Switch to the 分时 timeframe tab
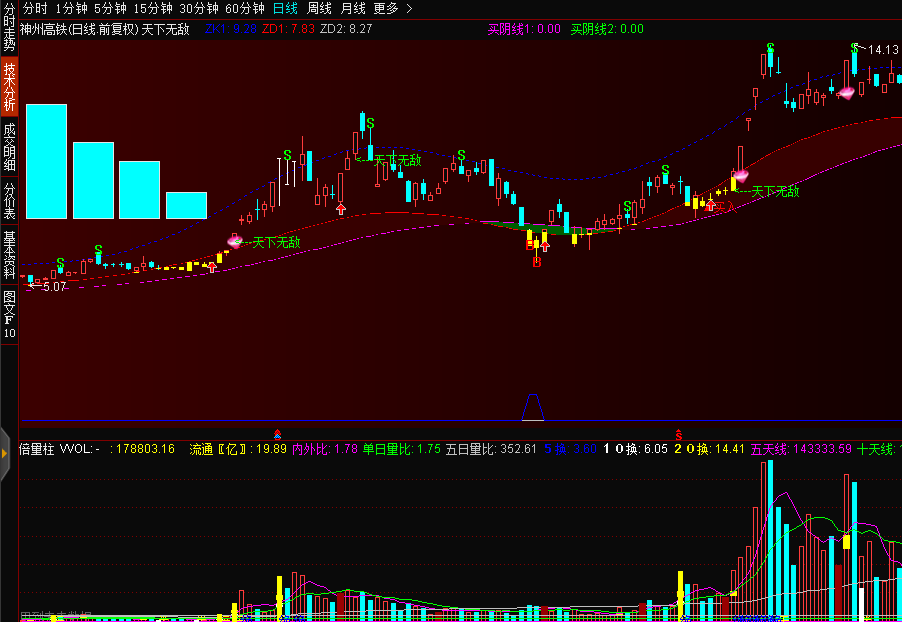 (35, 9)
